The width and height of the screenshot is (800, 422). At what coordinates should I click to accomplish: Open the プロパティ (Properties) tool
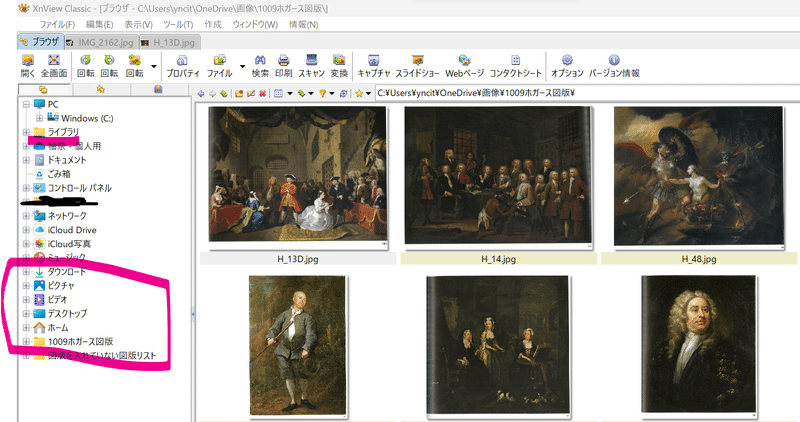click(x=183, y=66)
